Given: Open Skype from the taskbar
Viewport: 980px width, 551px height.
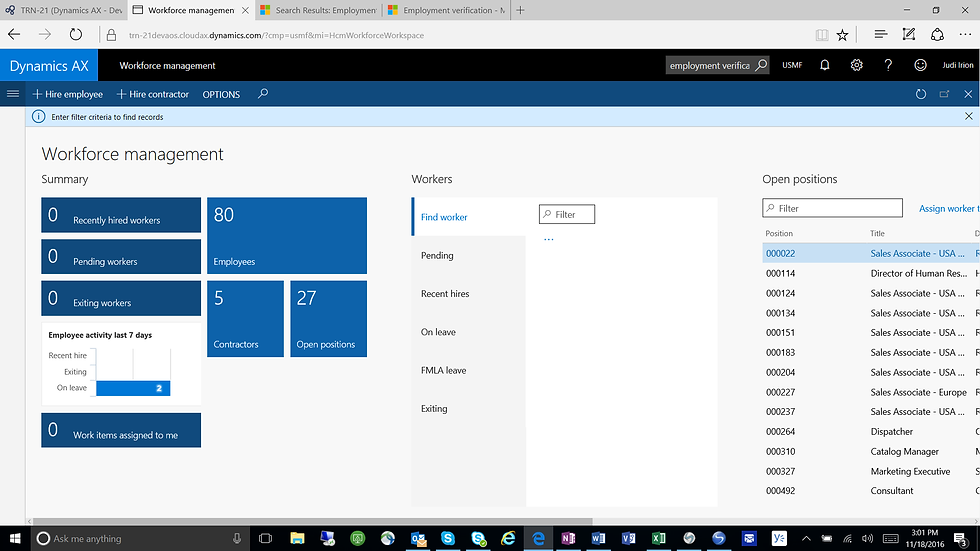Looking at the screenshot, I should [448, 539].
